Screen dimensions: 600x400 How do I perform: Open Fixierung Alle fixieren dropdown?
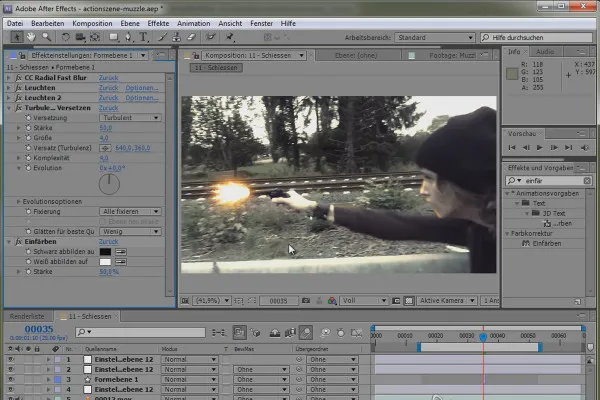click(x=130, y=211)
